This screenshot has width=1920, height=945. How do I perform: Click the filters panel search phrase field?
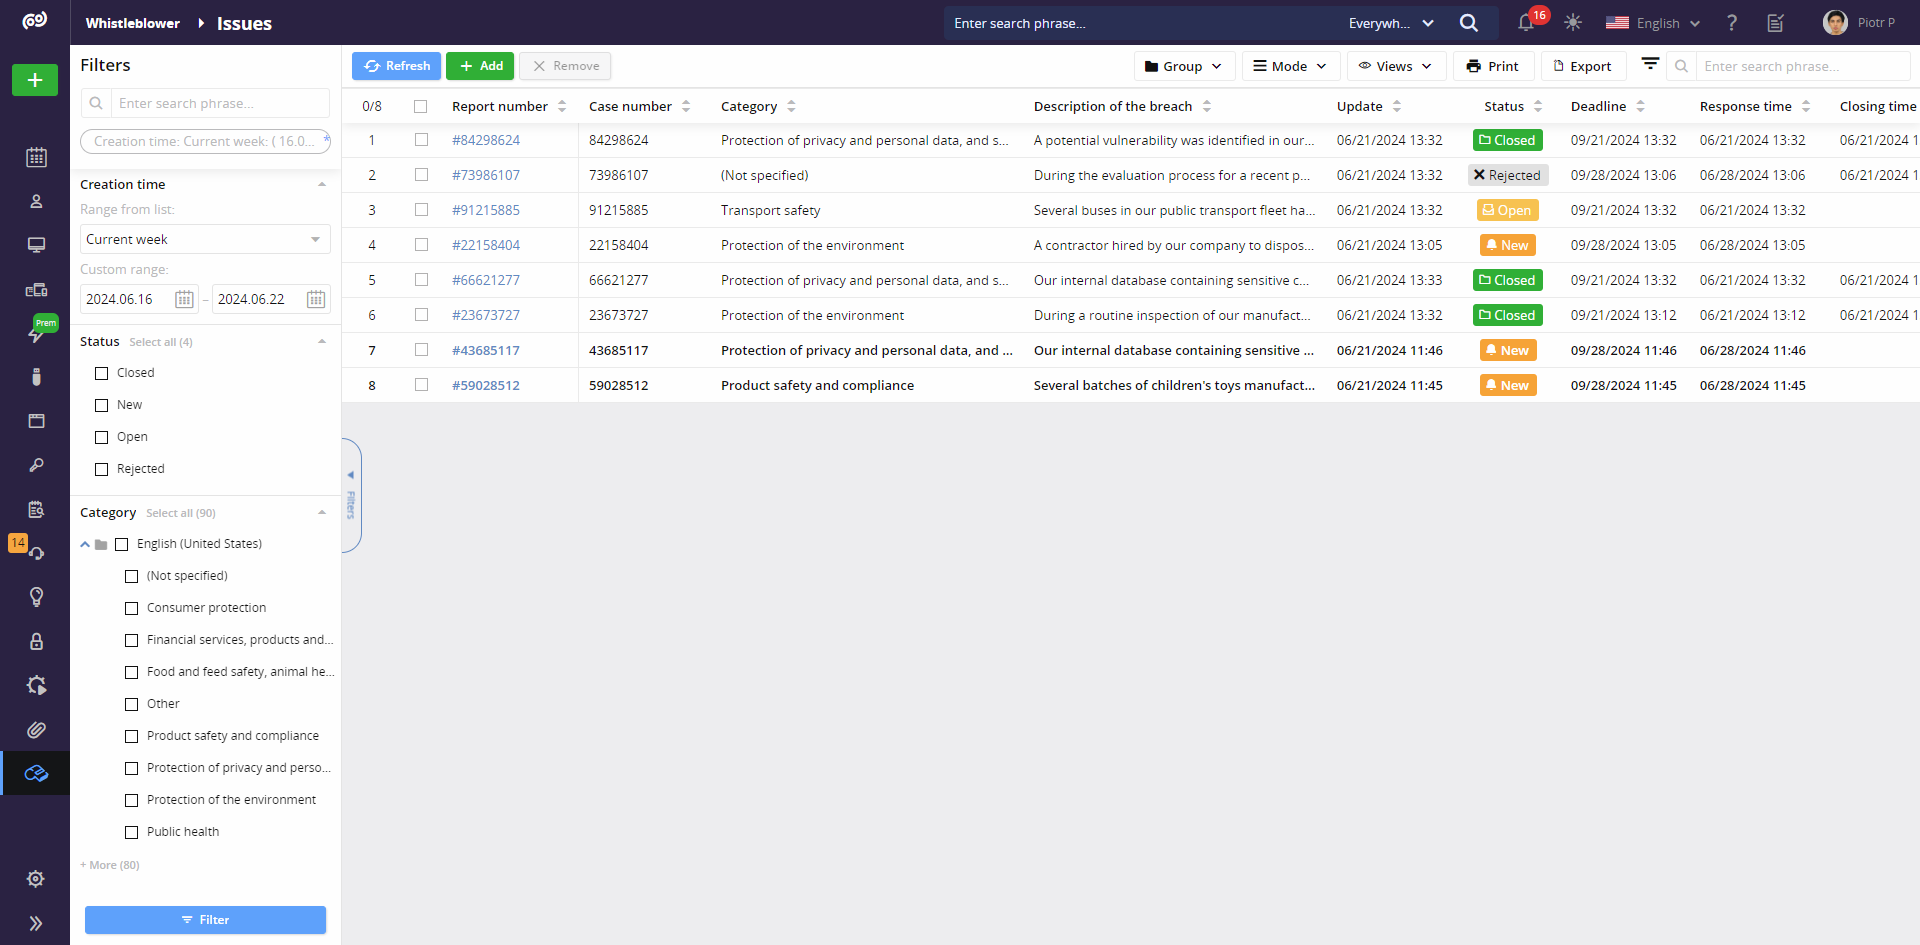click(218, 103)
